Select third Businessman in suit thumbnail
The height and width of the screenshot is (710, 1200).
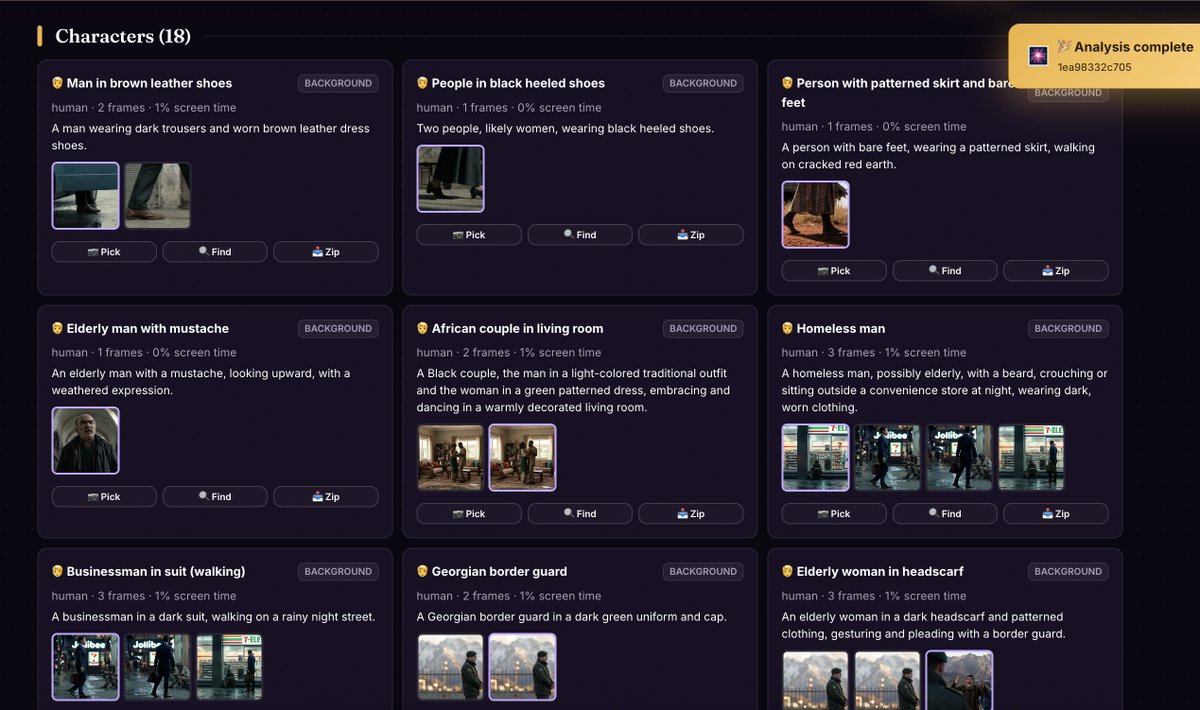[230, 667]
